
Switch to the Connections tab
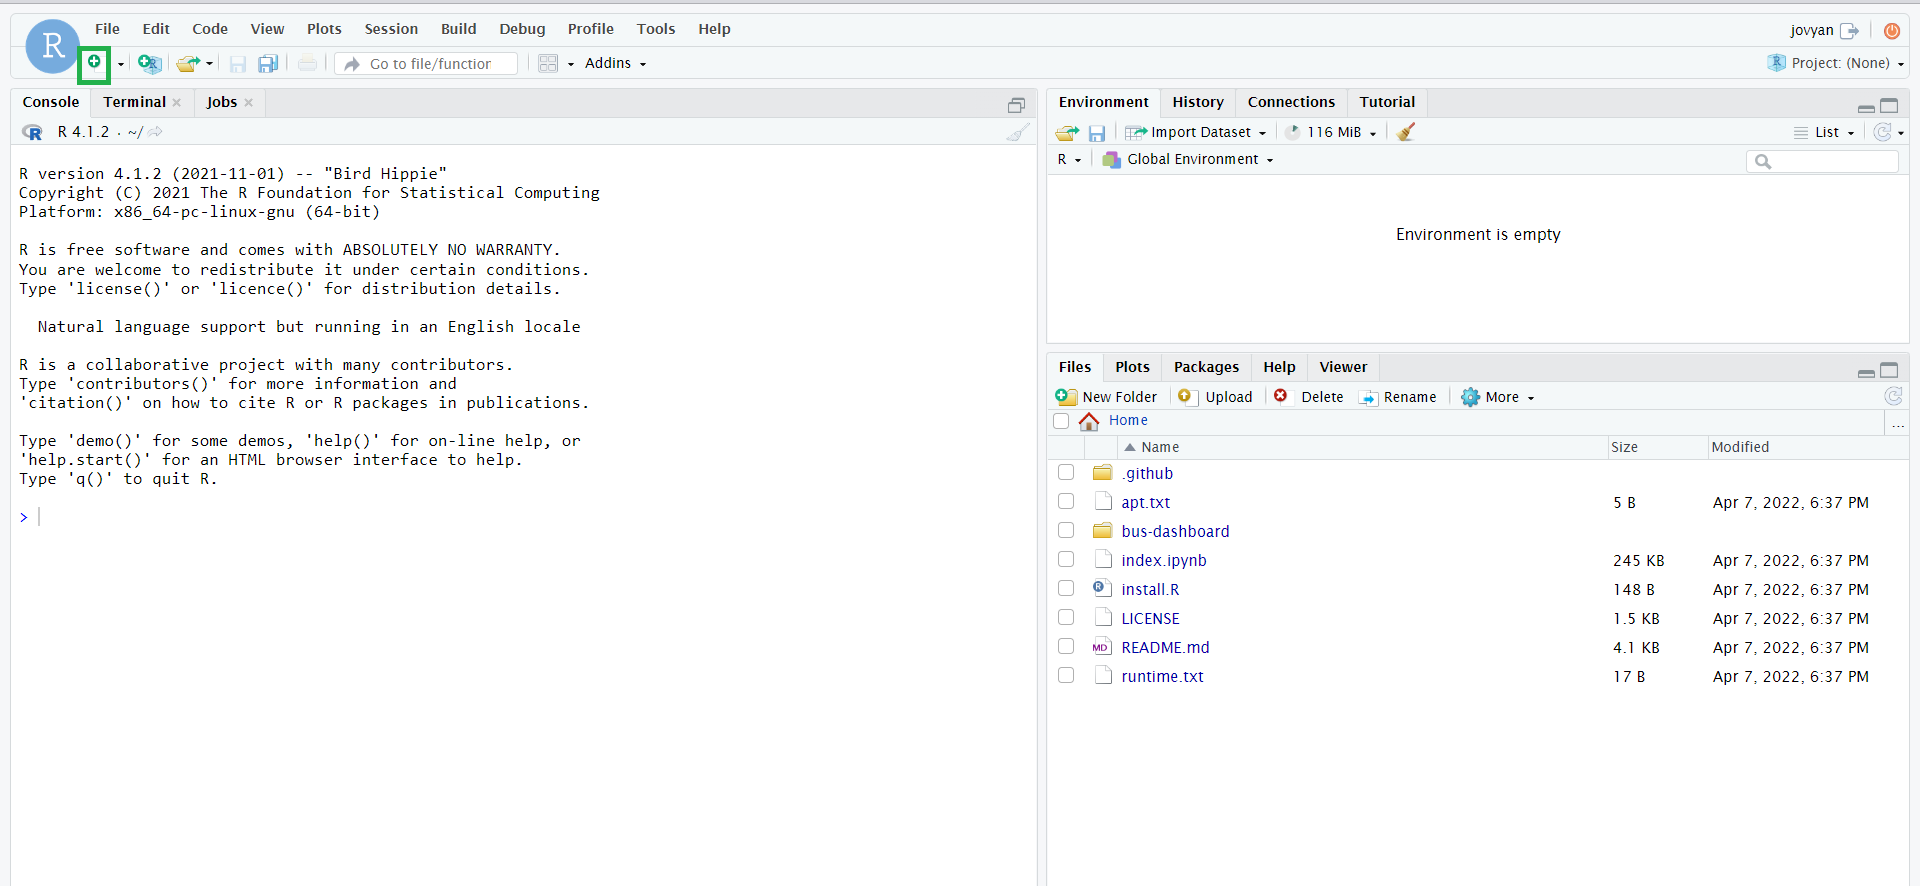coord(1291,102)
